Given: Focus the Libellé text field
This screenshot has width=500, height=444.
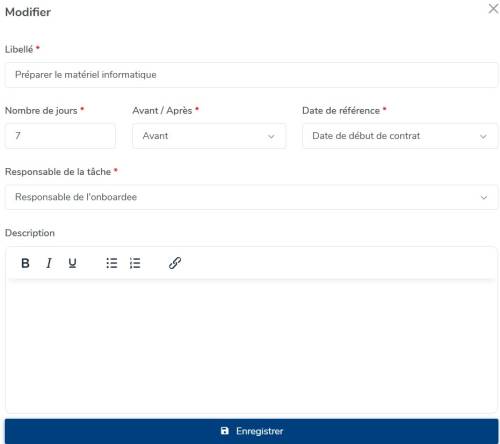Looking at the screenshot, I should 252,75.
